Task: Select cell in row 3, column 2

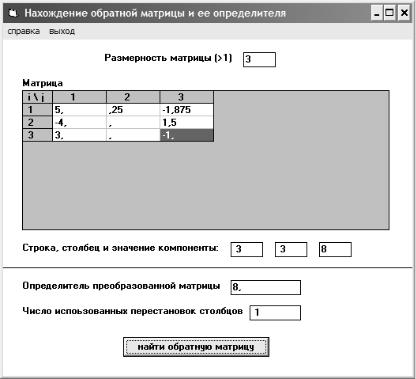Action: coord(133,135)
